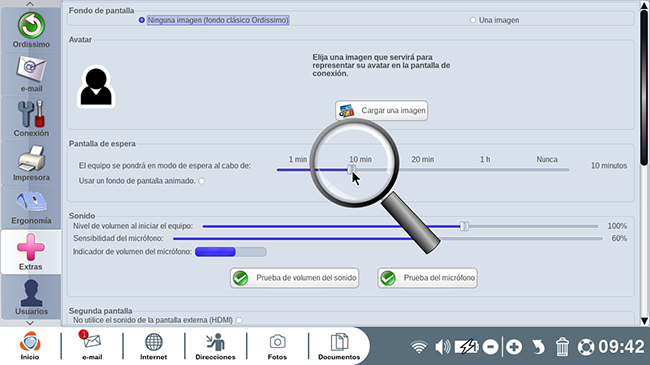
Task: Open Wi-Fi status in the tray
Action: click(419, 347)
